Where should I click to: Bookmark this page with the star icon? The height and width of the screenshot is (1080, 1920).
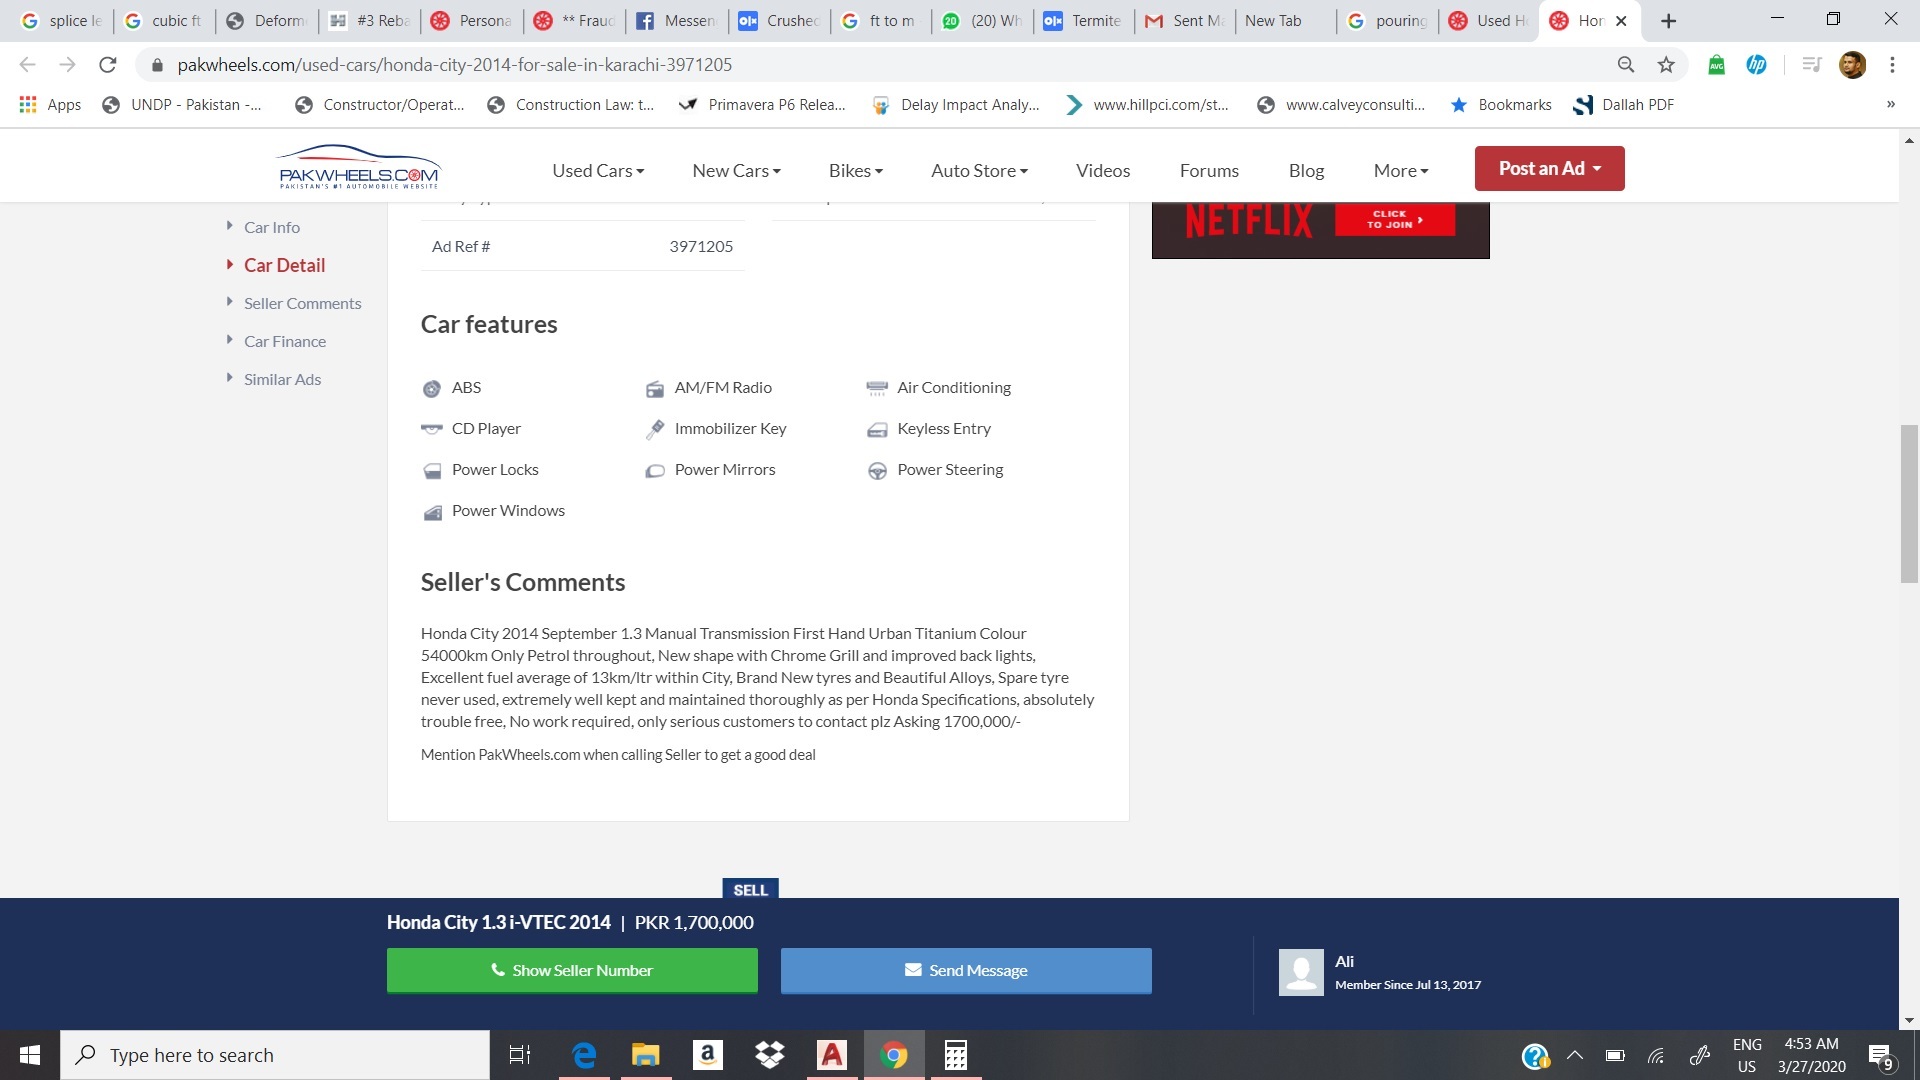1666,65
